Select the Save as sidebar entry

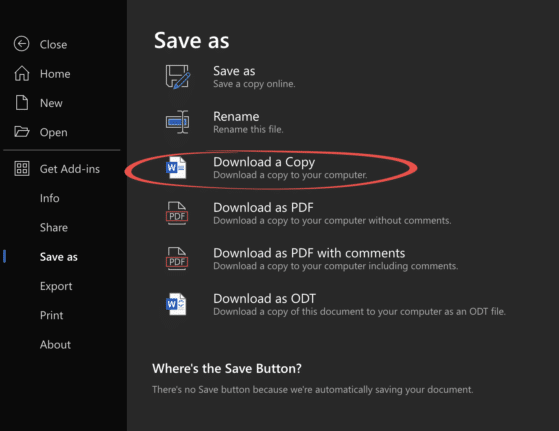click(x=59, y=257)
